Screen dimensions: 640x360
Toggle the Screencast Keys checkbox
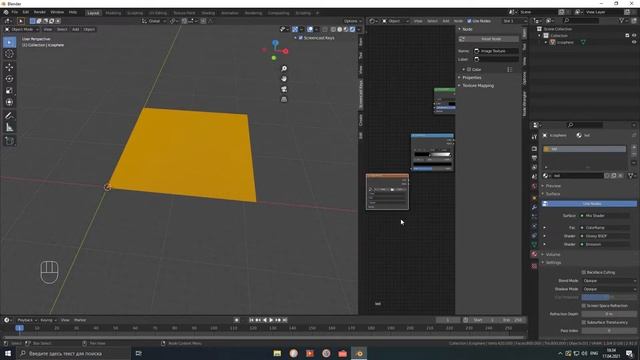click(301, 38)
